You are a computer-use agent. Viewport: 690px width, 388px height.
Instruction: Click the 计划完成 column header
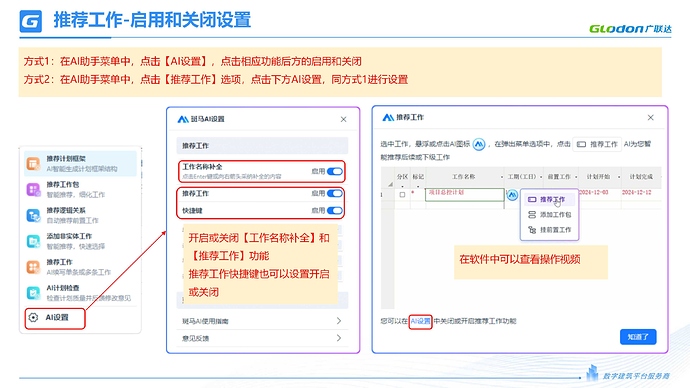coord(641,176)
